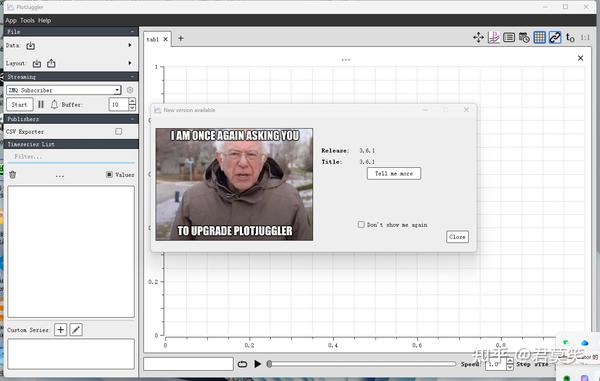The width and height of the screenshot is (600, 381).
Task: Expand the Layout recent files arrow
Action: pos(130,63)
